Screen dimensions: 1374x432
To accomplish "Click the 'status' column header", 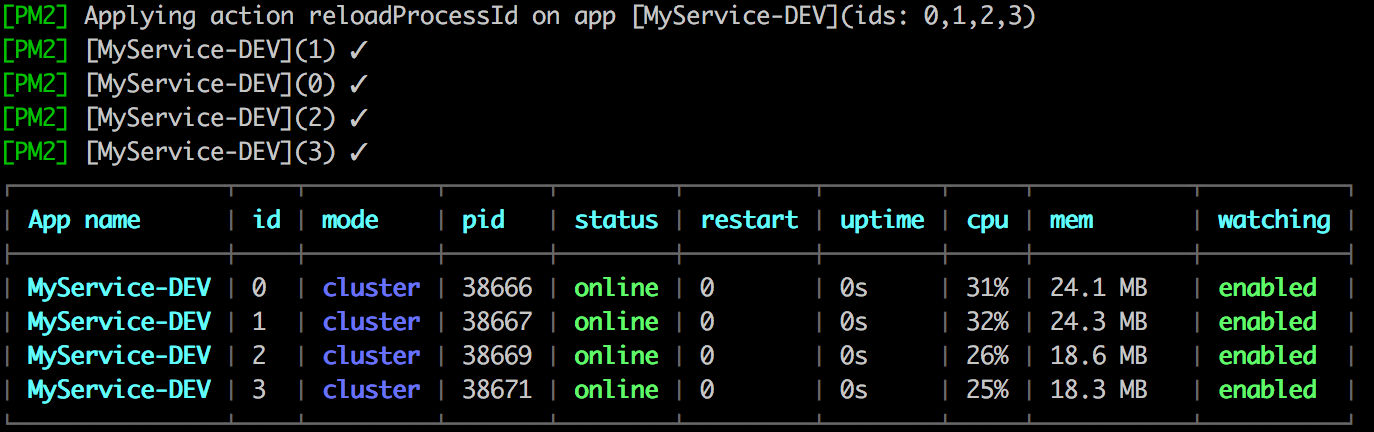I will (x=616, y=220).
